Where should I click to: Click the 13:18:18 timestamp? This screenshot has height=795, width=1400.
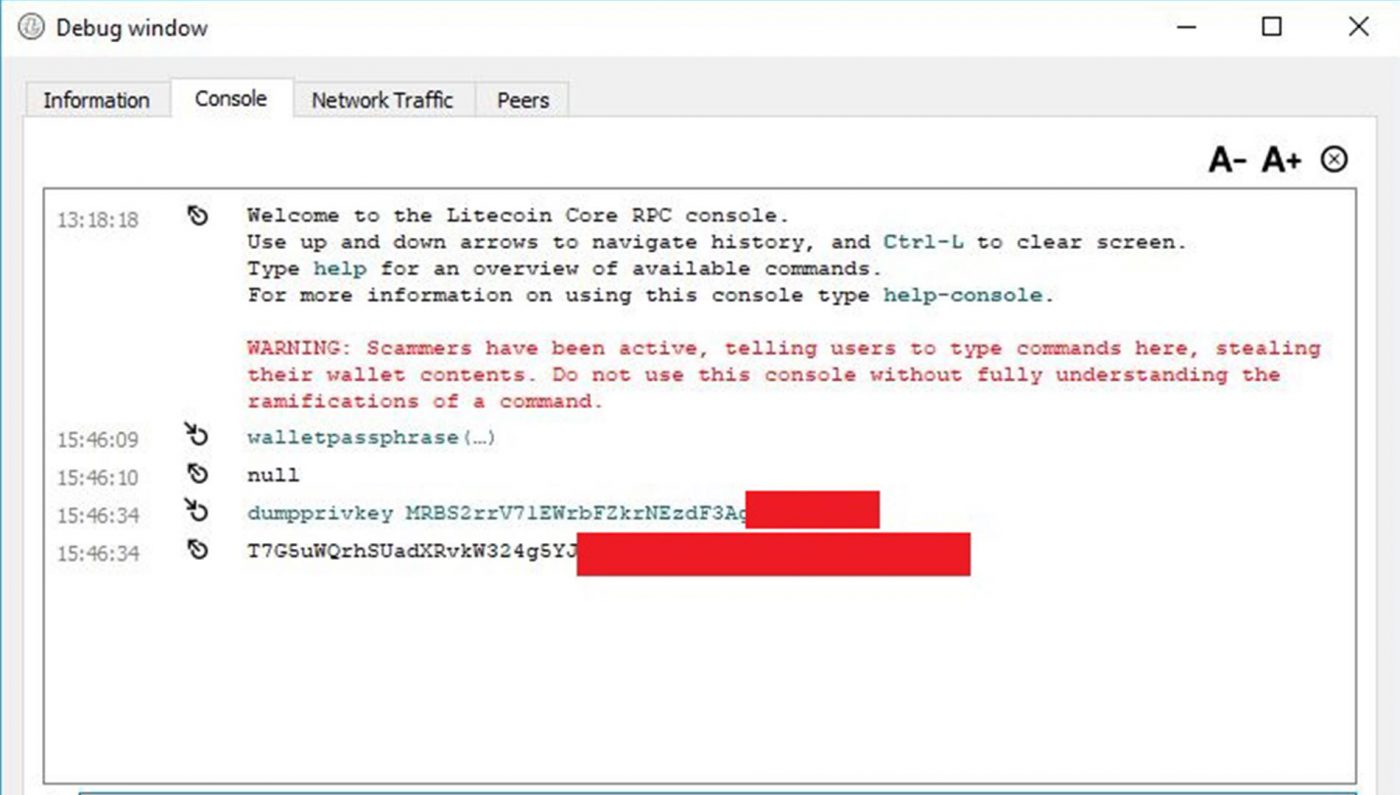tap(97, 220)
